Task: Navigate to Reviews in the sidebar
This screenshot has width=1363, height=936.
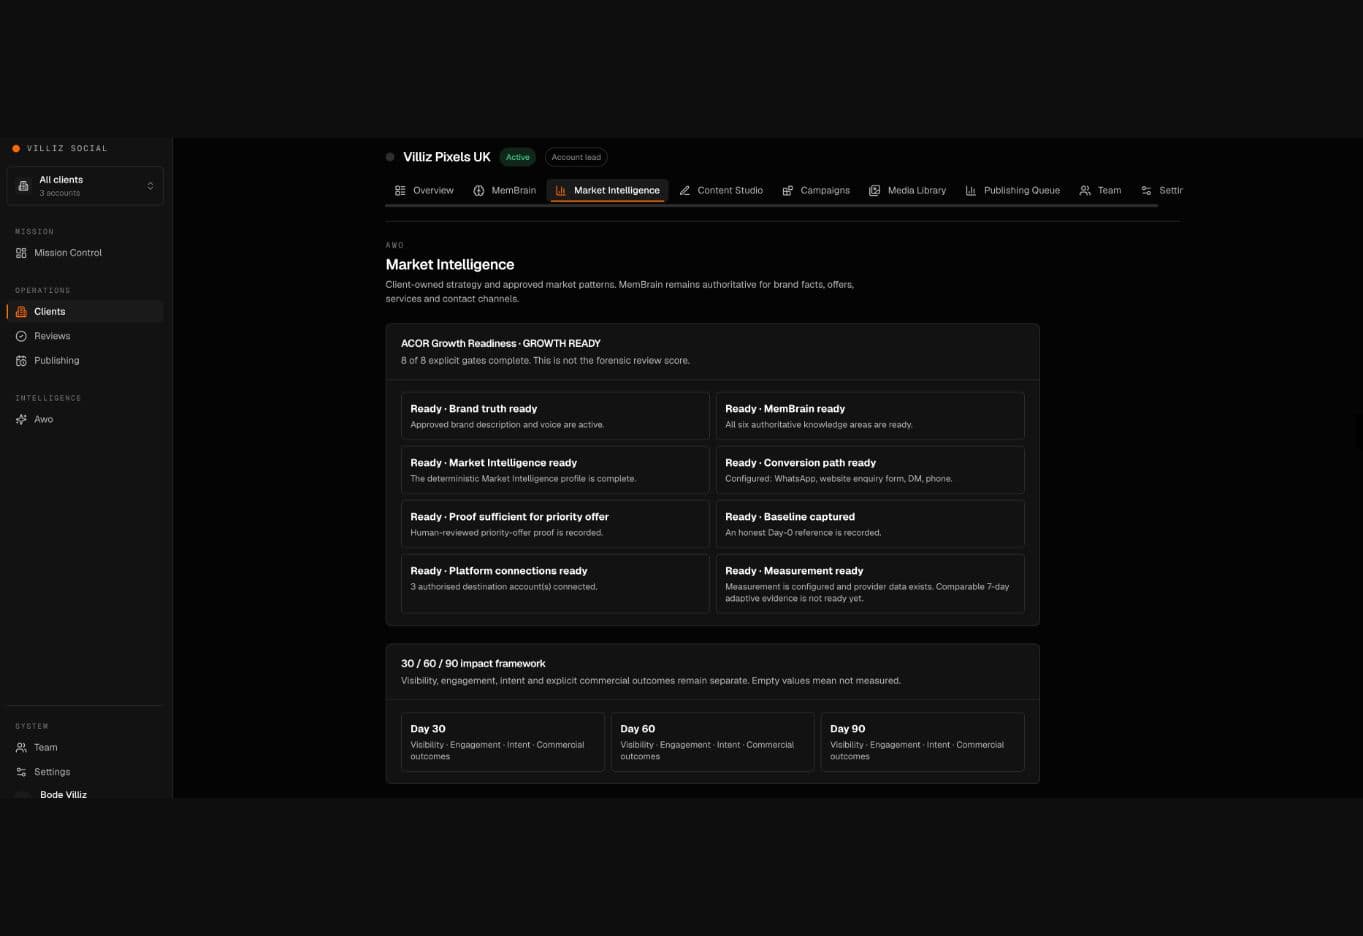Action: click(x=85, y=336)
